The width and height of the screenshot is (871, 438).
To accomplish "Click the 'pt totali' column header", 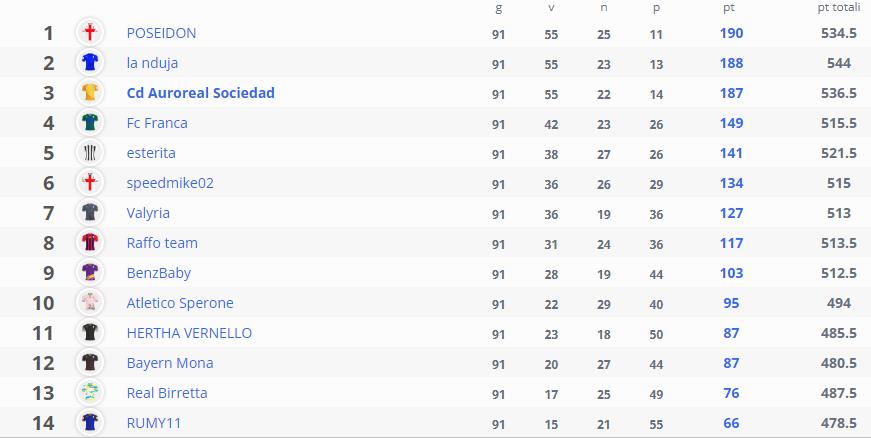I will coord(838,8).
